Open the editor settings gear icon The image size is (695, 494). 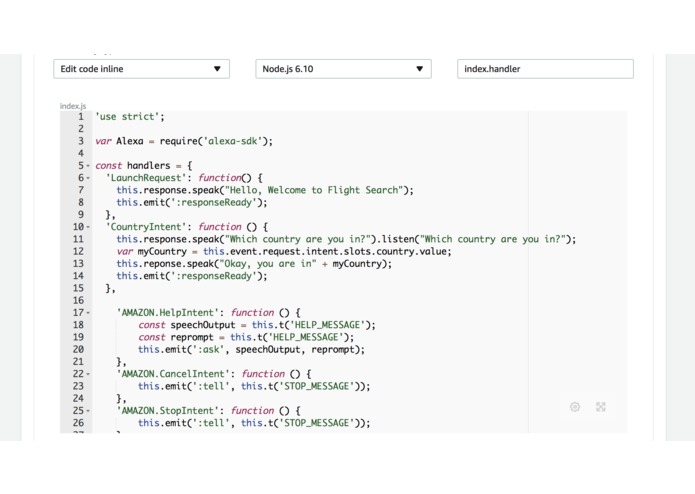[x=575, y=407]
